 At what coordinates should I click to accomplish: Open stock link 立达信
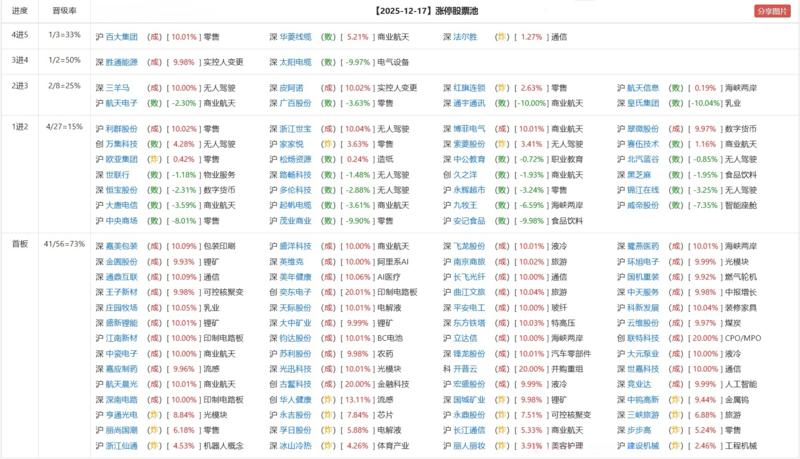point(465,338)
